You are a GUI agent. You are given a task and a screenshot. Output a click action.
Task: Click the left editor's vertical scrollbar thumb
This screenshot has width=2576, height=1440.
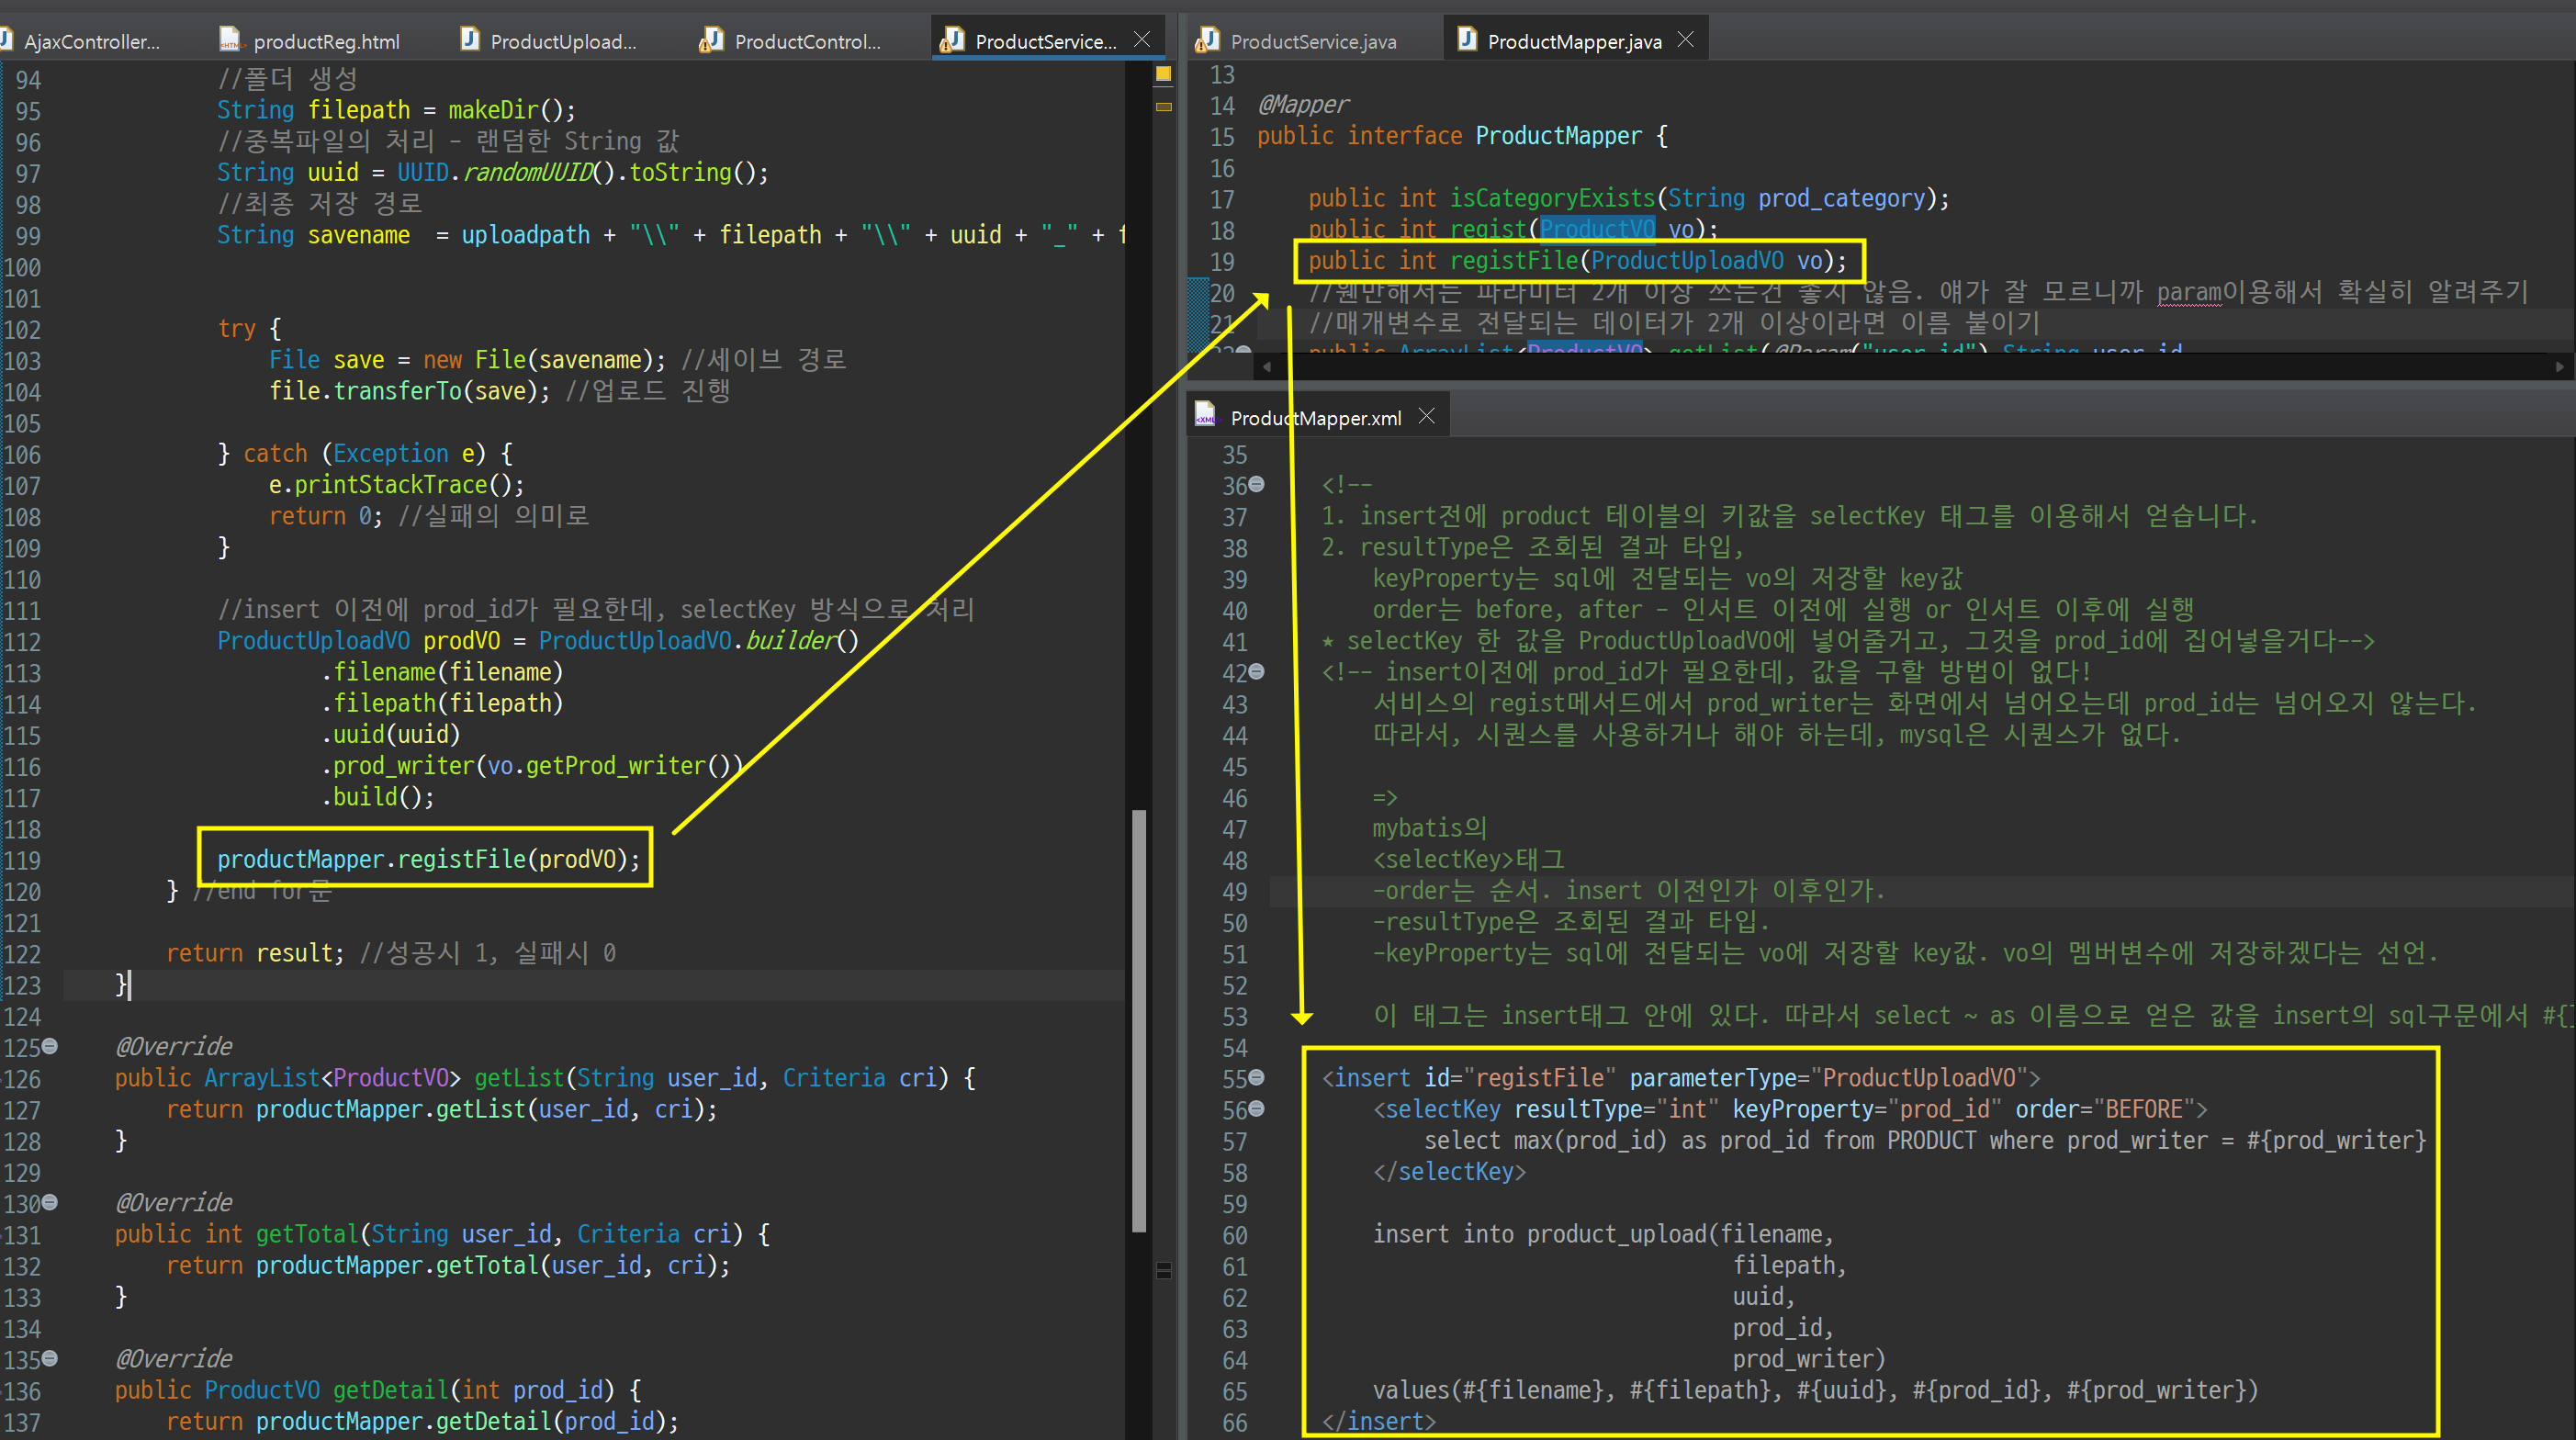[x=1138, y=1020]
